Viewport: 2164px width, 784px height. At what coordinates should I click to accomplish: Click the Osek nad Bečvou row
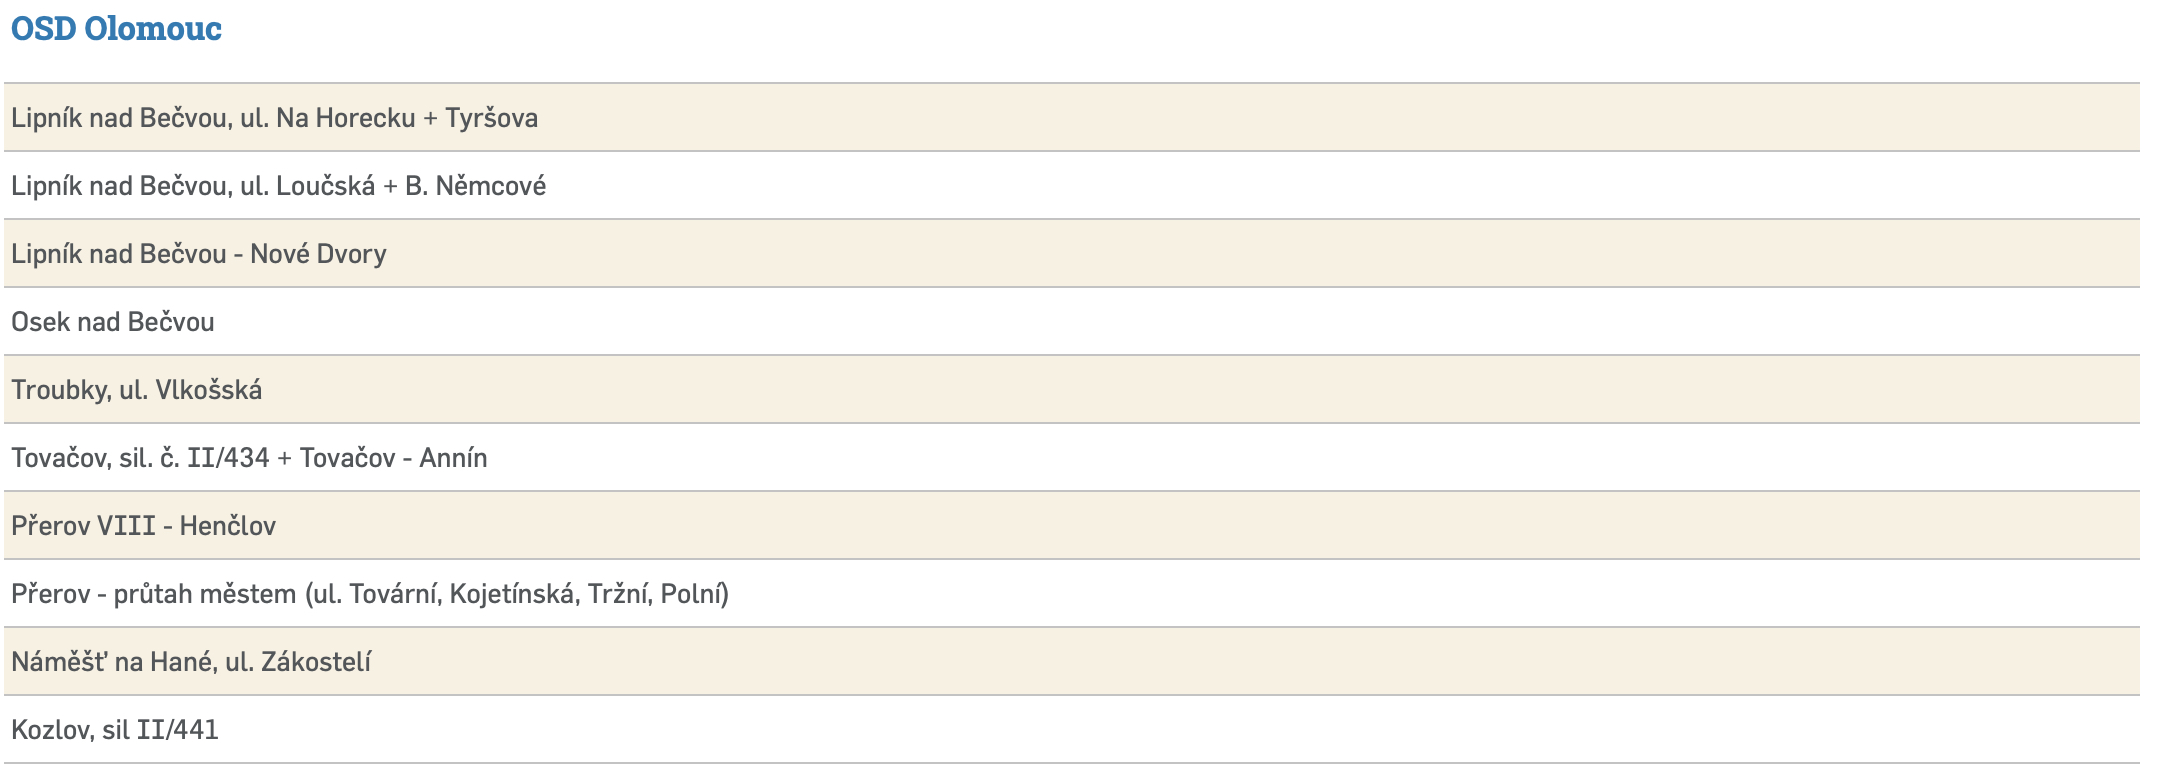coord(113,322)
